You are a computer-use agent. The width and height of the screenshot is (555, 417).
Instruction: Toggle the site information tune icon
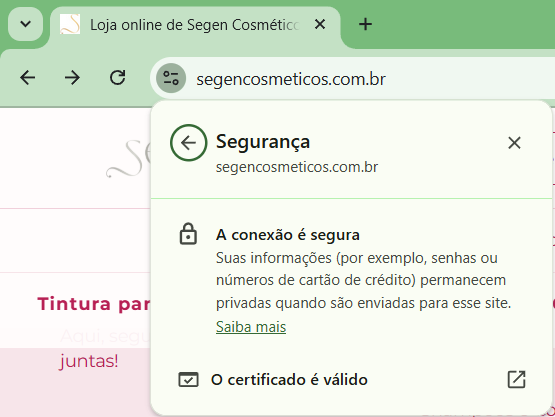pyautogui.click(x=171, y=78)
